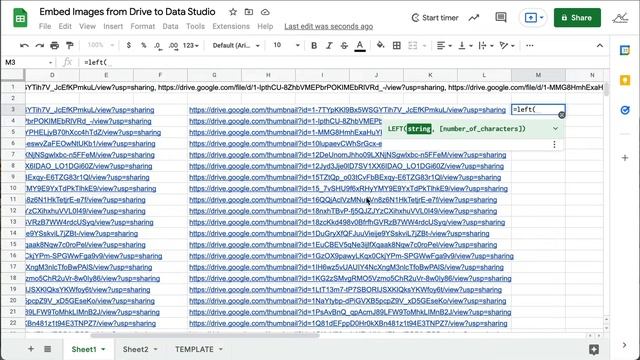Screen dimensions: 640x360
Task: Open vertical align dropdown
Action: pyautogui.click(x=465, y=45)
